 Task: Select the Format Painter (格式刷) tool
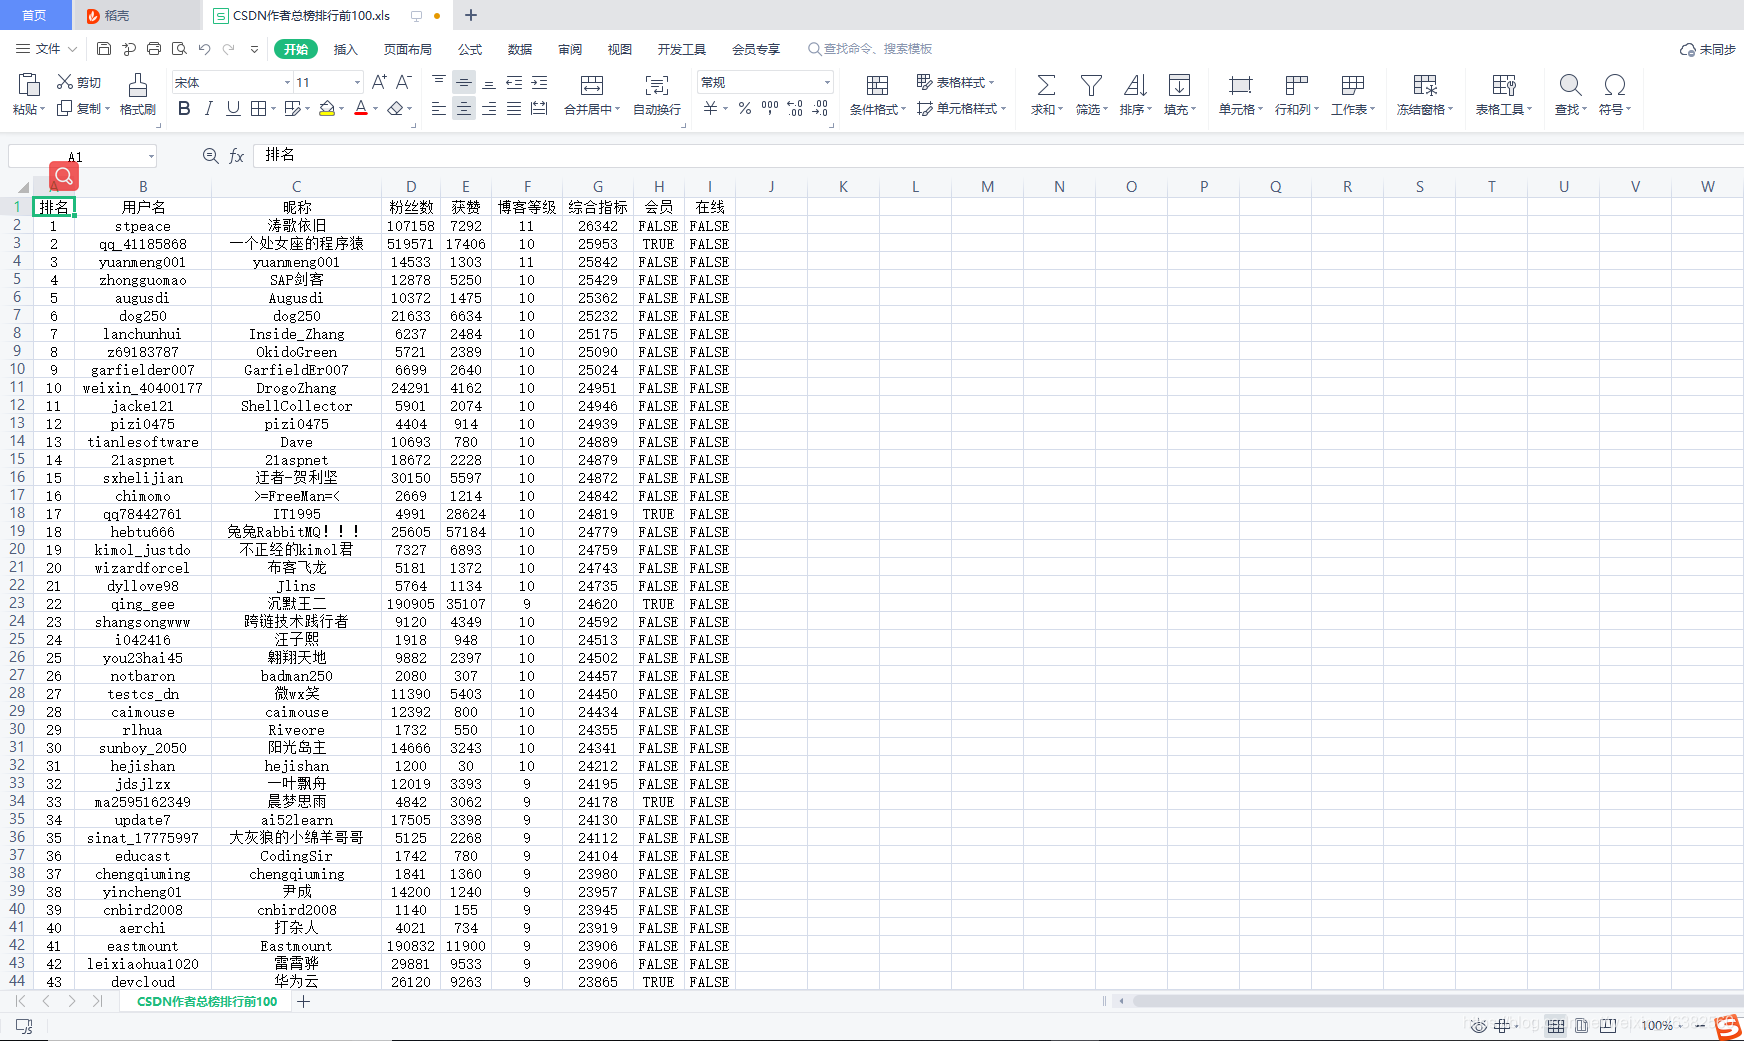click(138, 94)
